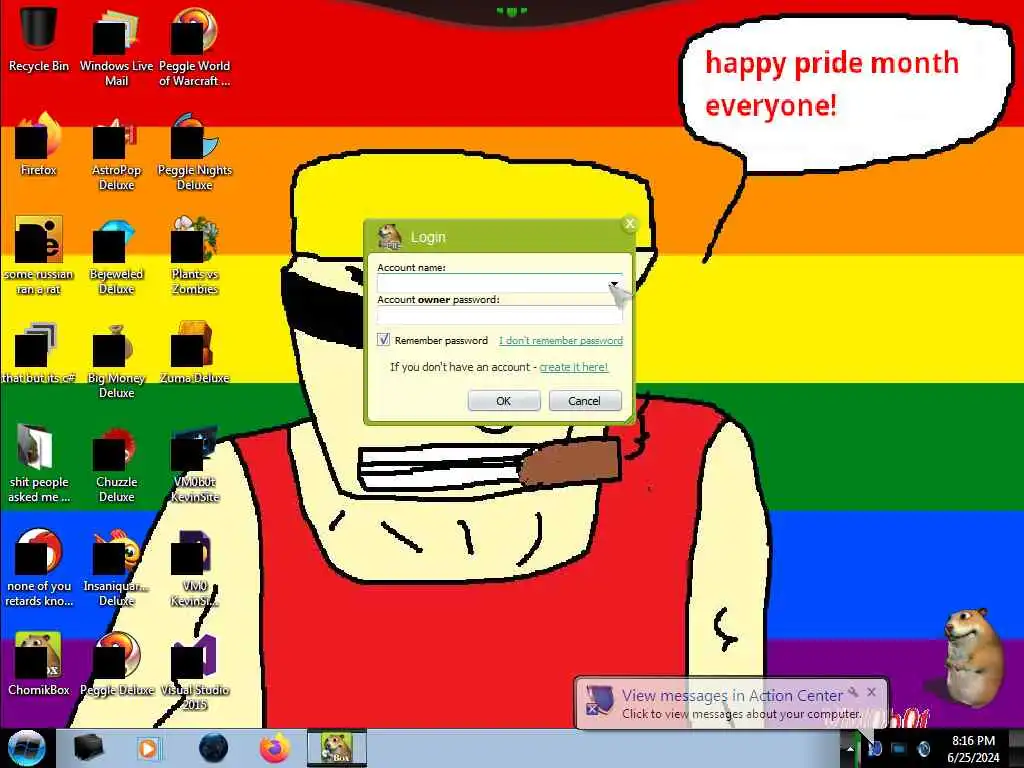Select the Peggle Nights Deluxe icon
The width and height of the screenshot is (1024, 768).
[x=195, y=152]
